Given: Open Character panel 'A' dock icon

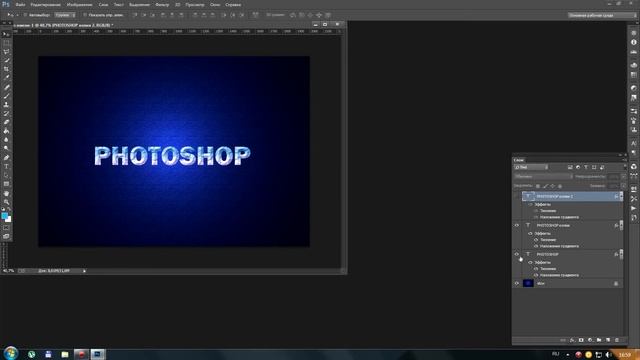Looking at the screenshot, I should [633, 143].
